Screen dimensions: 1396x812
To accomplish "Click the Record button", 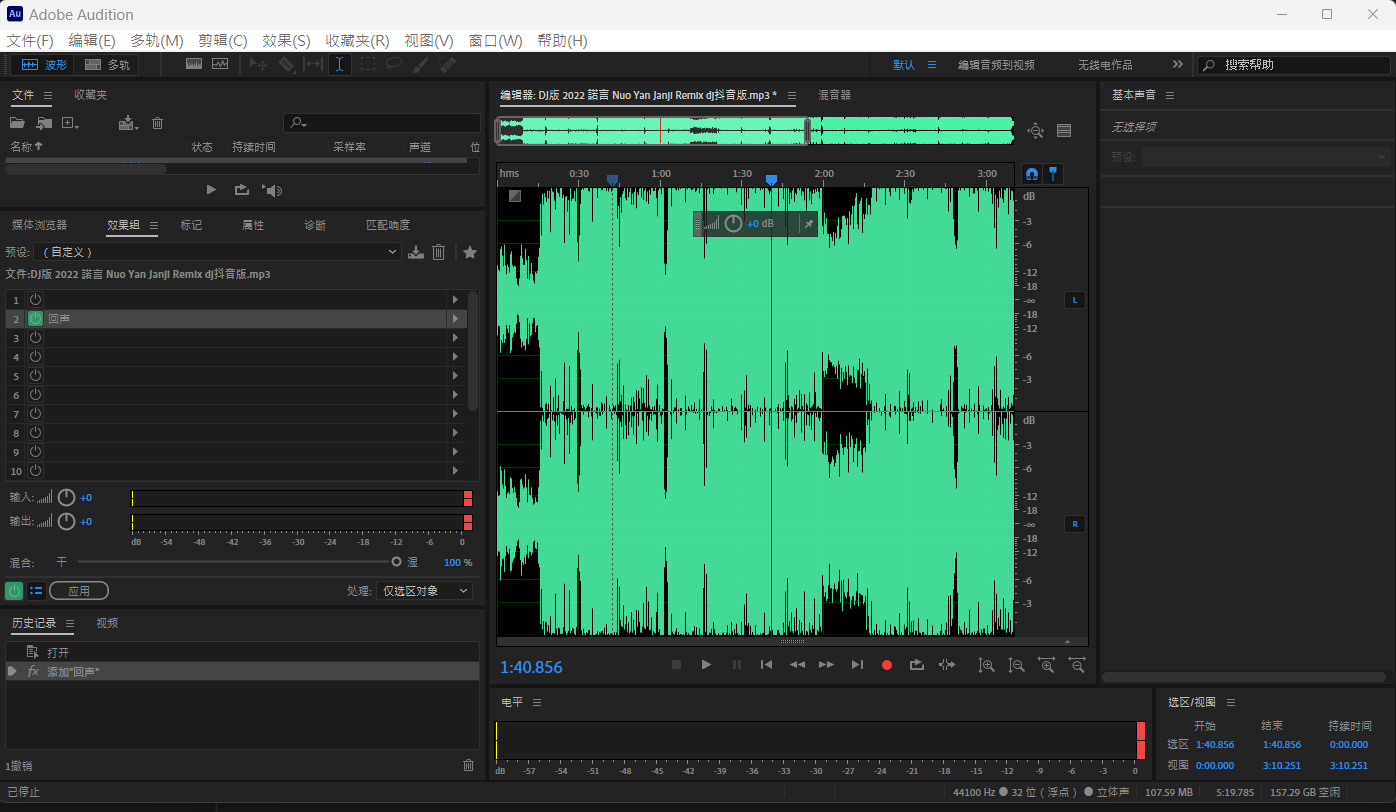I will tap(886, 664).
